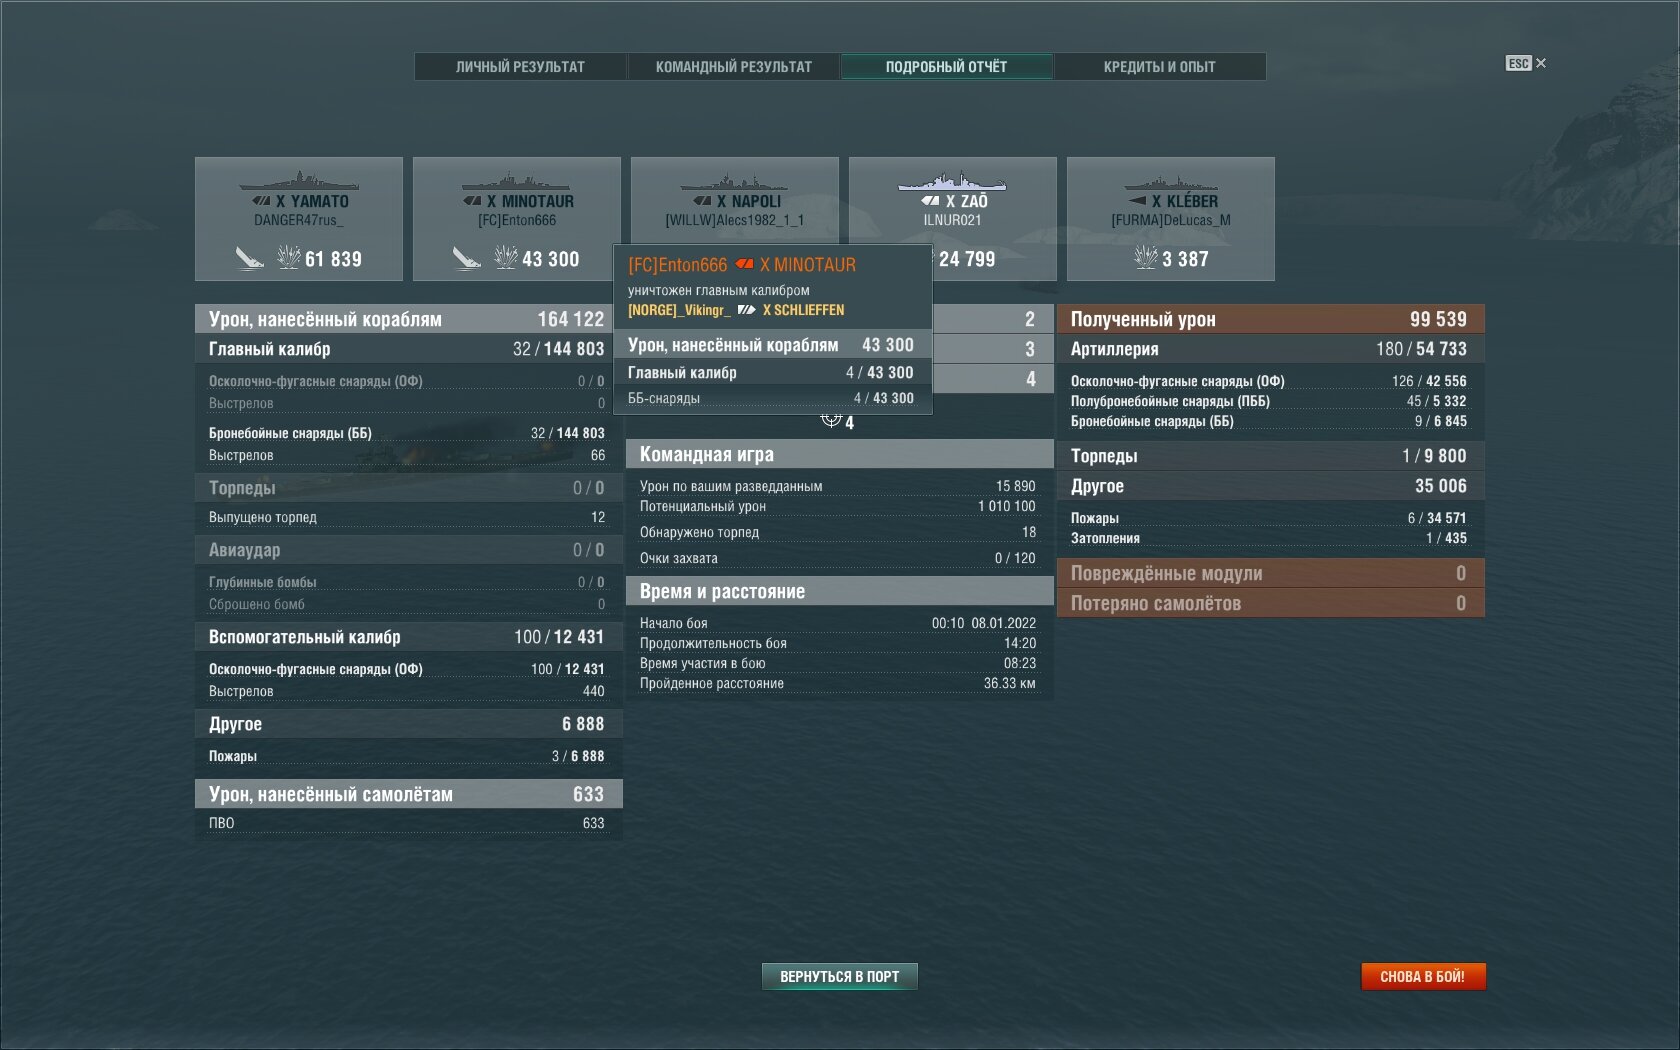Viewport: 1680px width, 1050px height.
Task: Click Потенциальный урон 1 010 100 row
Action: [x=838, y=506]
